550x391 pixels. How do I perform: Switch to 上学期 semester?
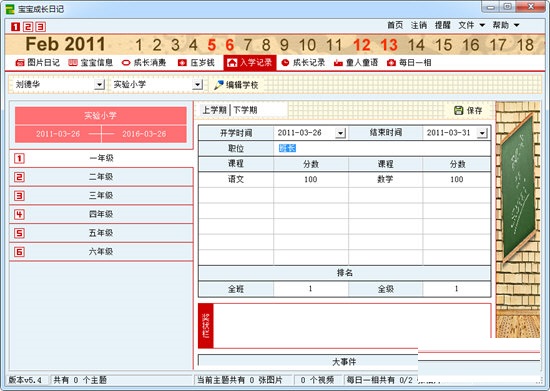click(214, 110)
